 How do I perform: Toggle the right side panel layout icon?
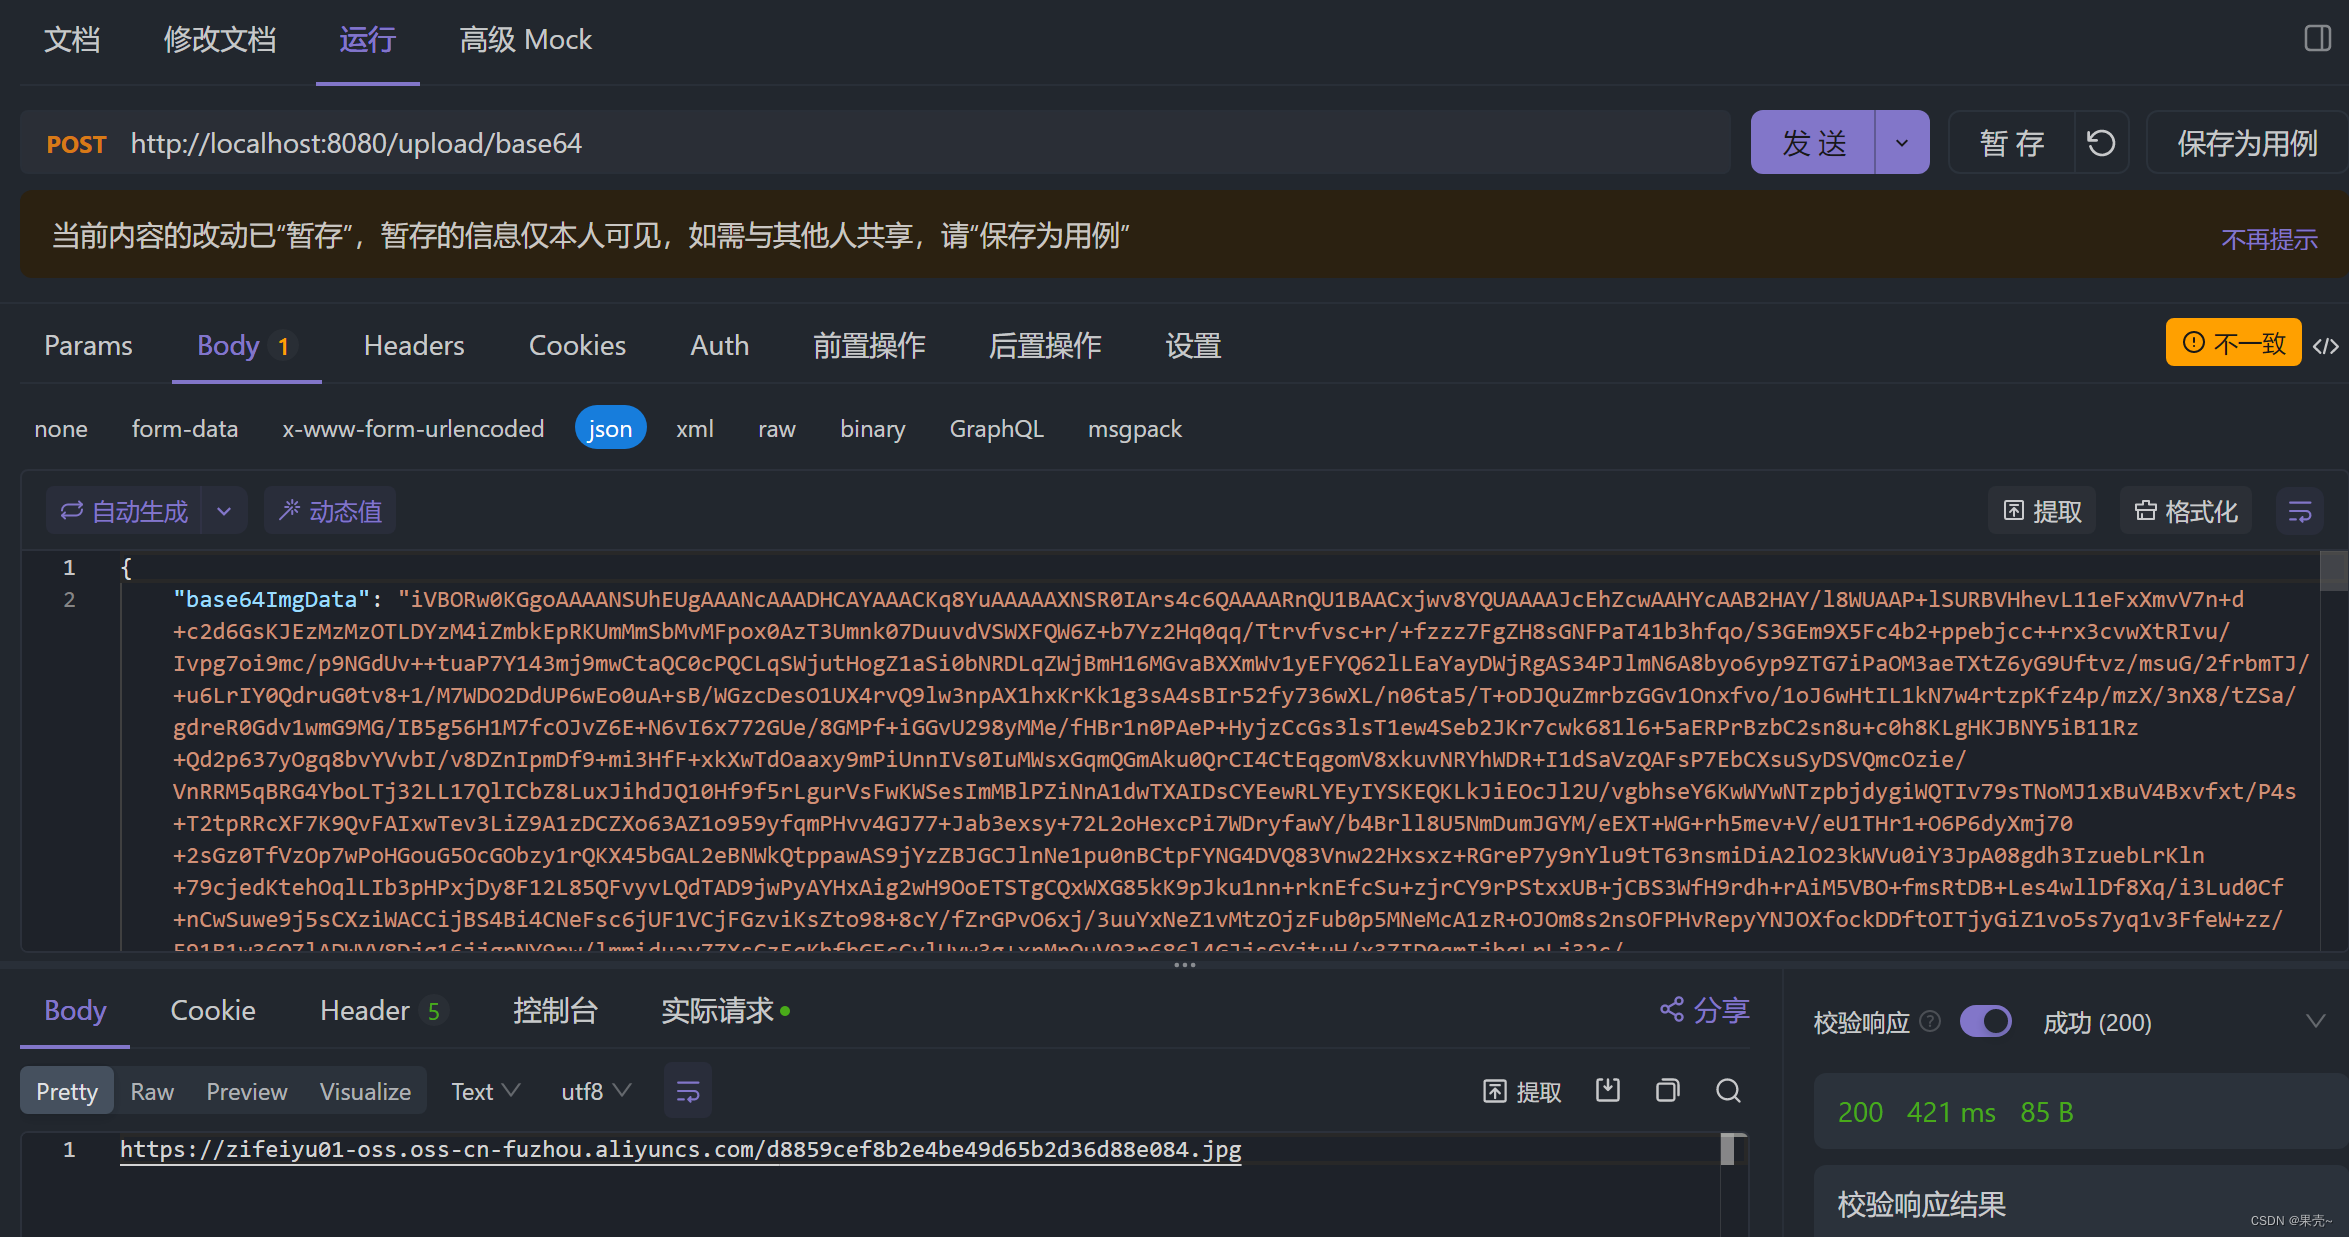2317,39
